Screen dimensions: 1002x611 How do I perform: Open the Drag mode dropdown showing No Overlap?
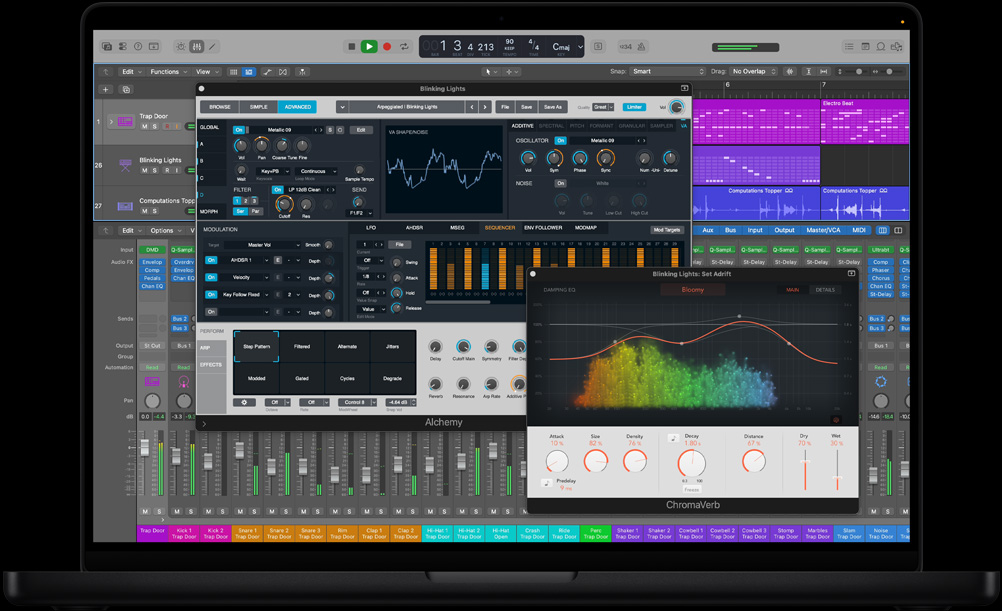[754, 71]
